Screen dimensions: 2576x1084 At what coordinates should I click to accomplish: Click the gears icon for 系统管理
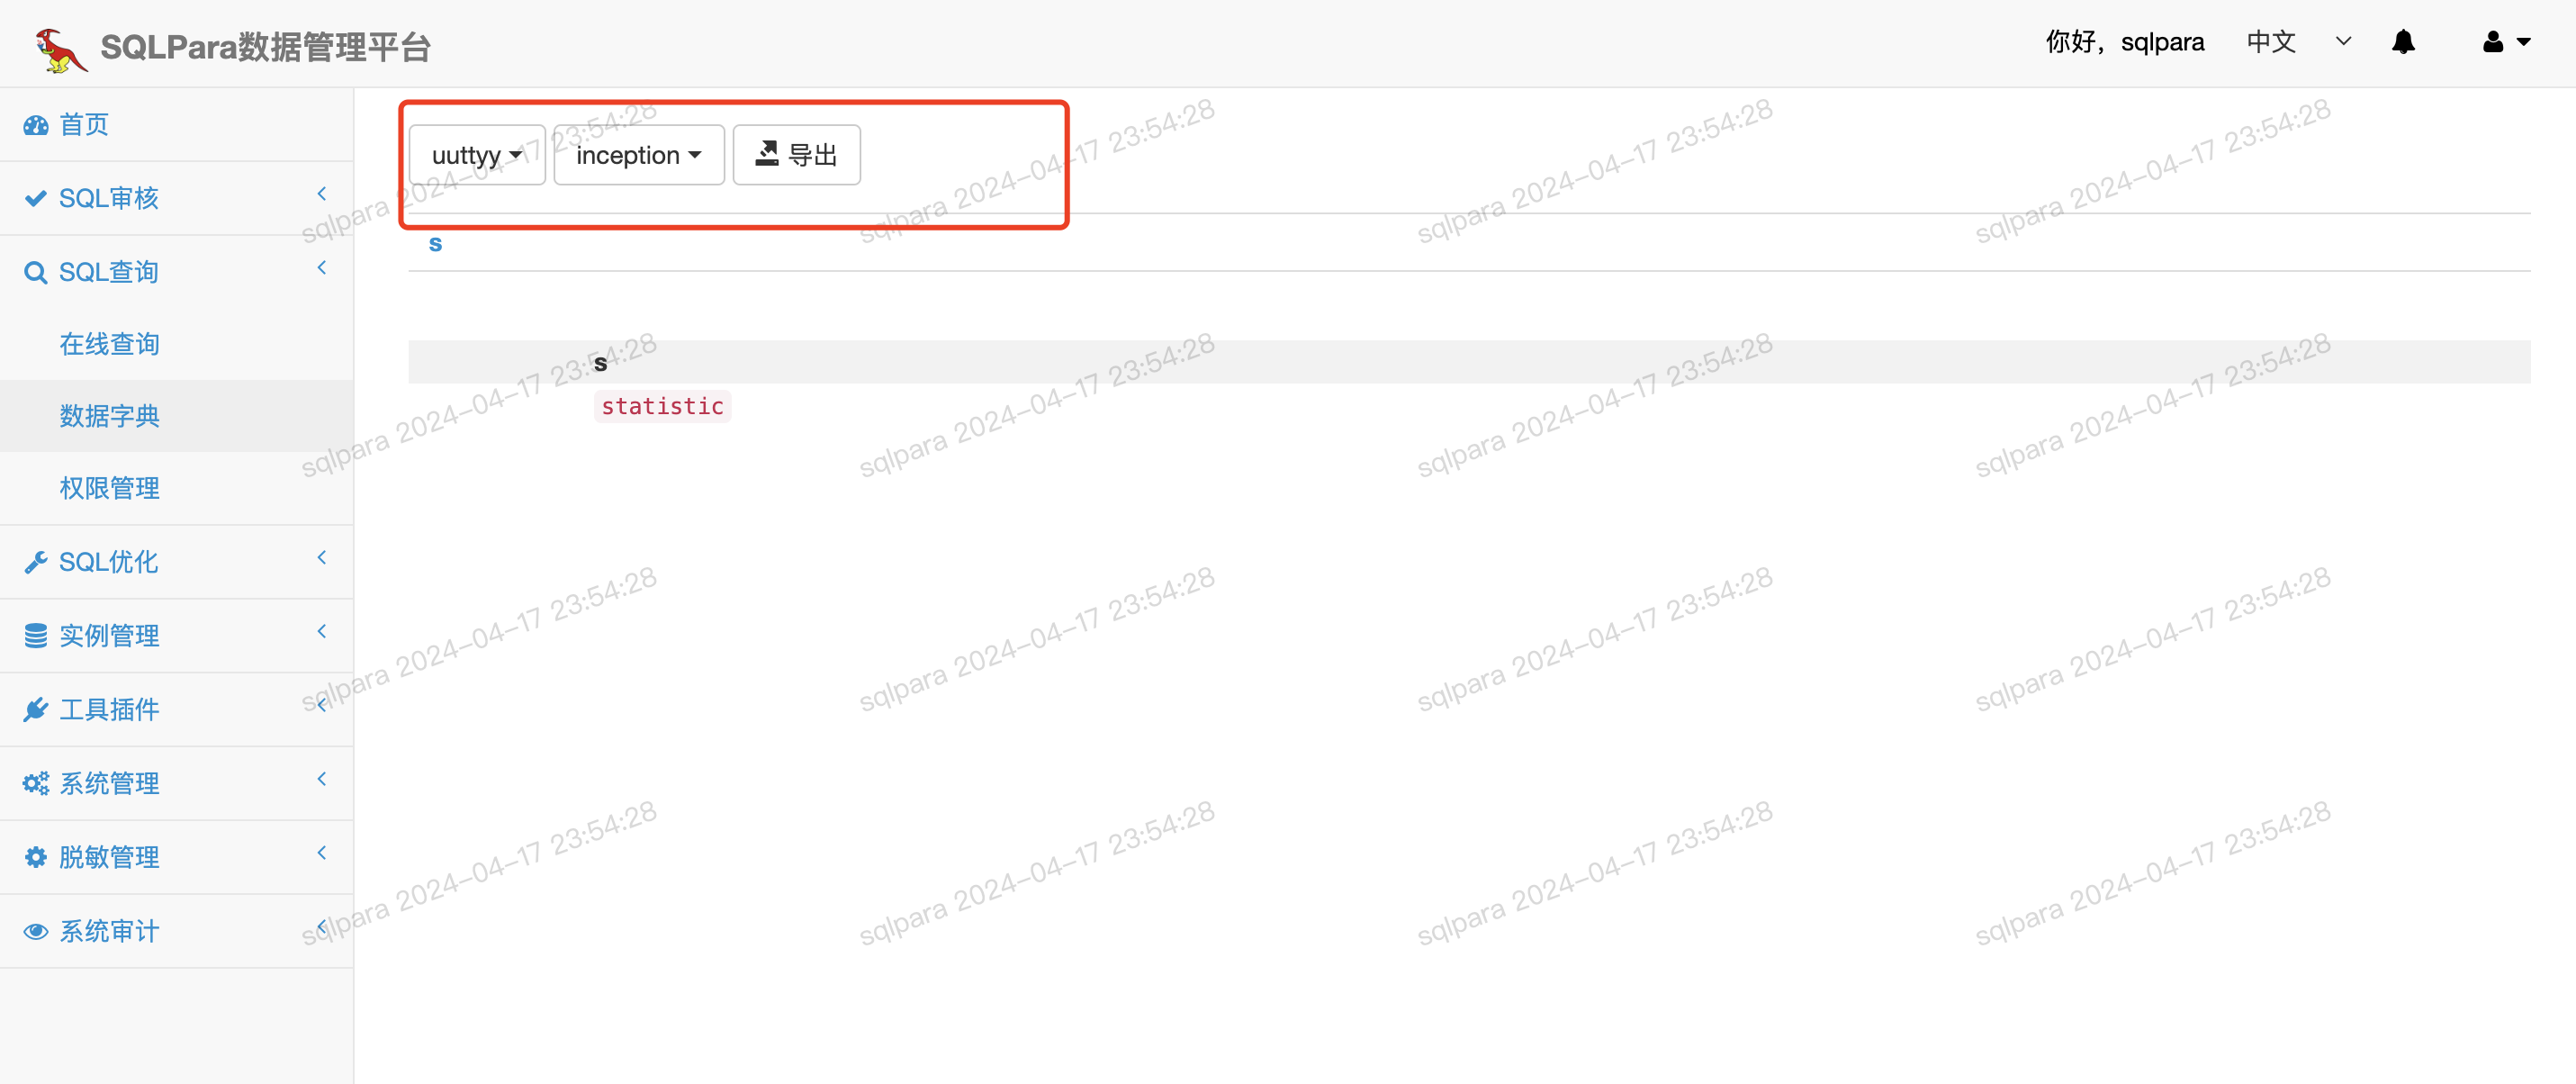(36, 784)
